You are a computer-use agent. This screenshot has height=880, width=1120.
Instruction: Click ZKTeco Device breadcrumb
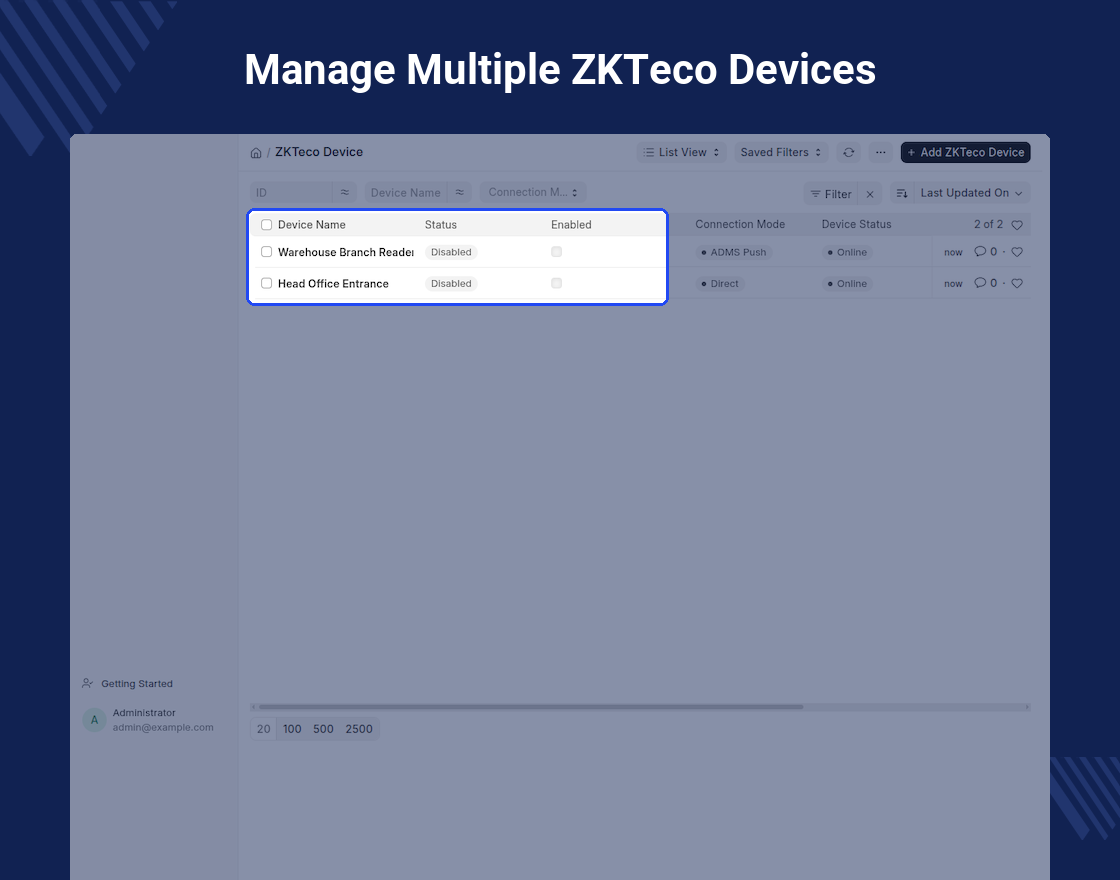319,152
